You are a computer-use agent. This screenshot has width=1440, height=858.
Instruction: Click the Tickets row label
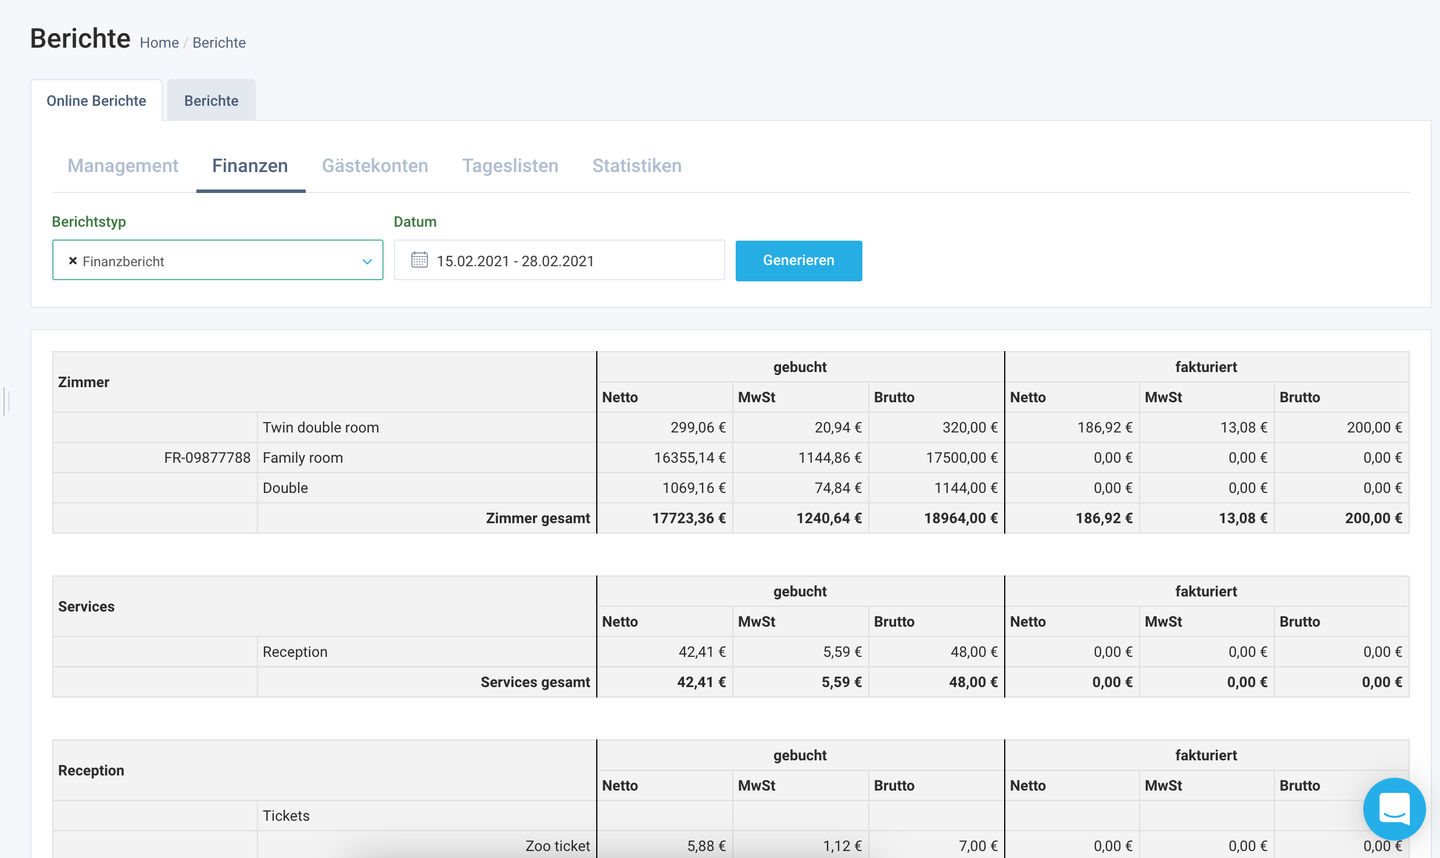coord(286,816)
